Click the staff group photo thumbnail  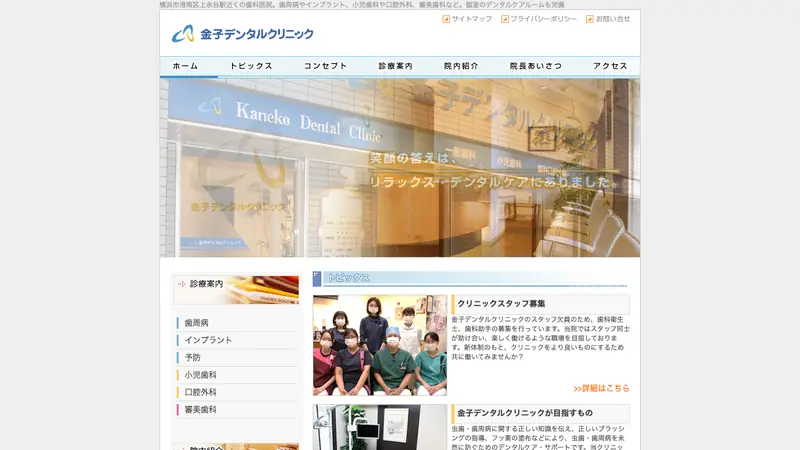380,345
